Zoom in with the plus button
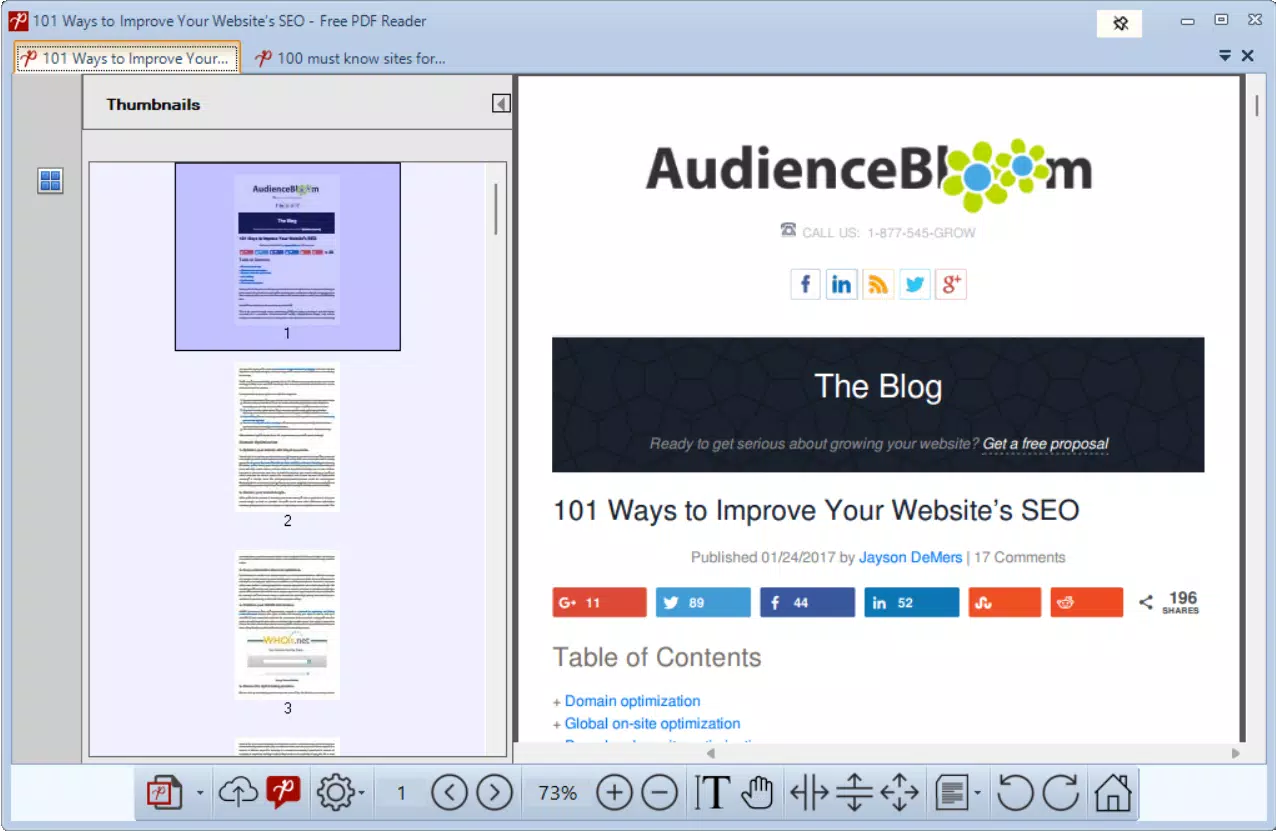1276x831 pixels. [614, 793]
